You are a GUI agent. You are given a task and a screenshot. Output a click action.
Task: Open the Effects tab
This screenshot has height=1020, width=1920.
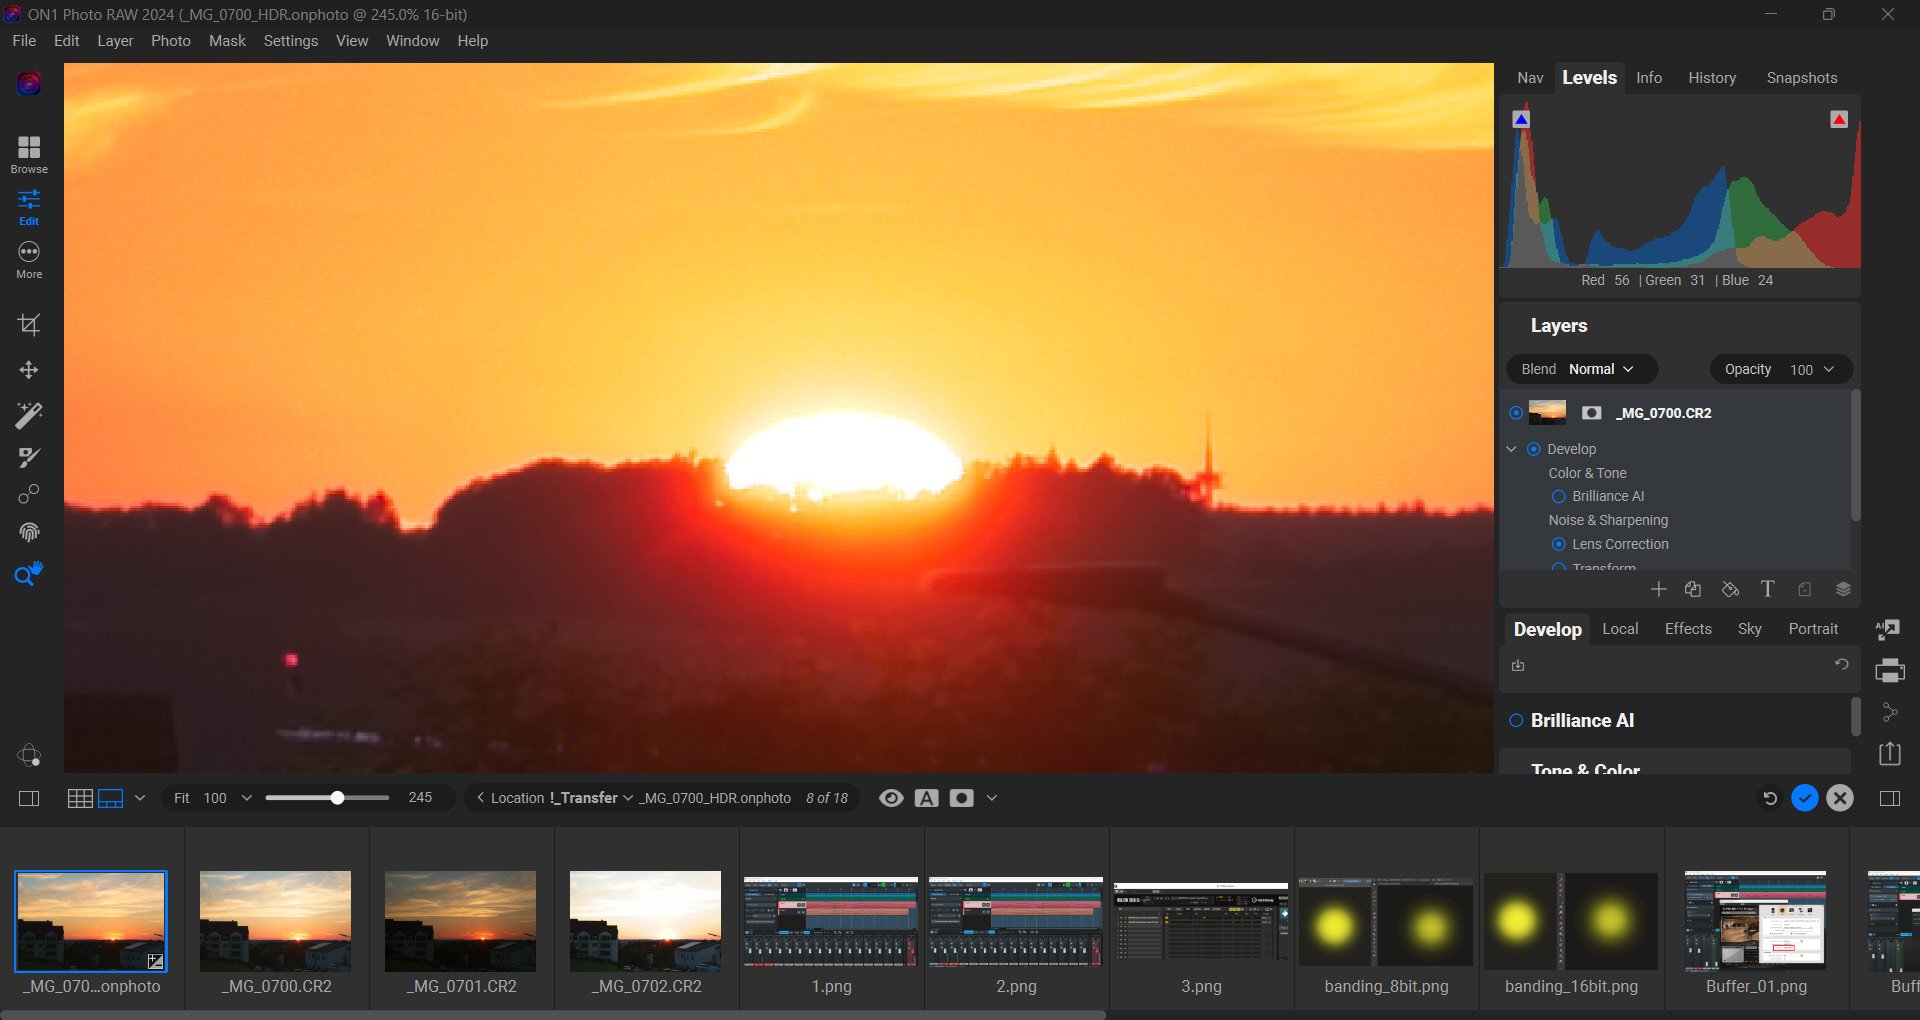(1688, 629)
